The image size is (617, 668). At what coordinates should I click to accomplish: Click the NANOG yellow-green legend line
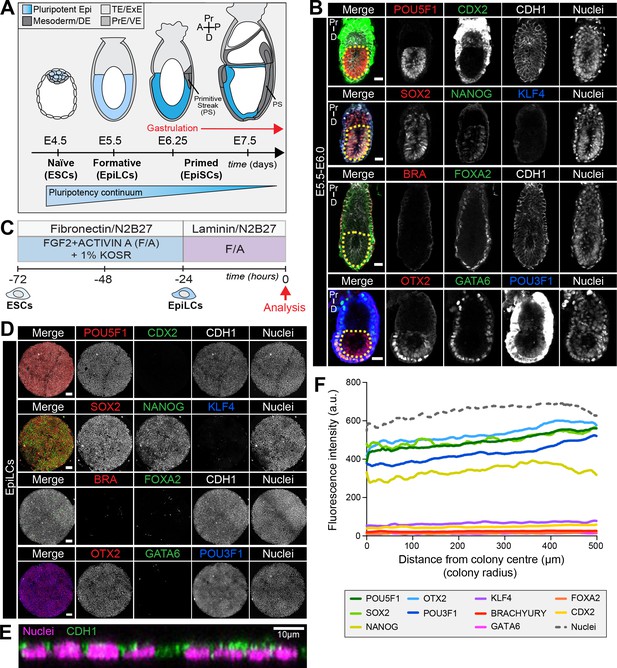click(x=355, y=627)
